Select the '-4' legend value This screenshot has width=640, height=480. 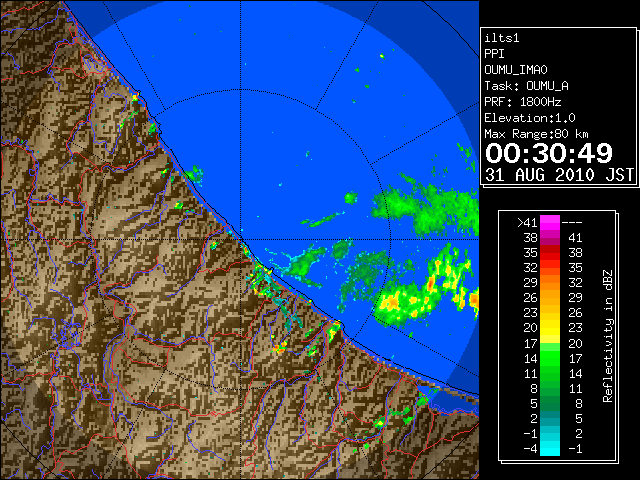(531, 449)
